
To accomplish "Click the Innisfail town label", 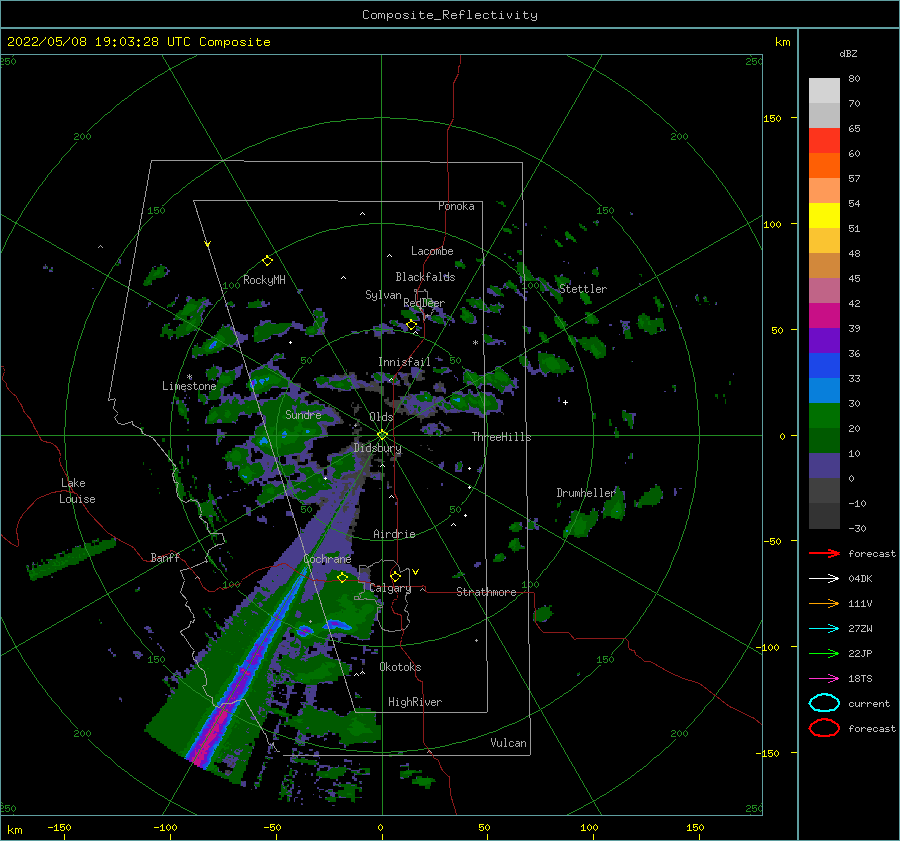I will point(404,362).
